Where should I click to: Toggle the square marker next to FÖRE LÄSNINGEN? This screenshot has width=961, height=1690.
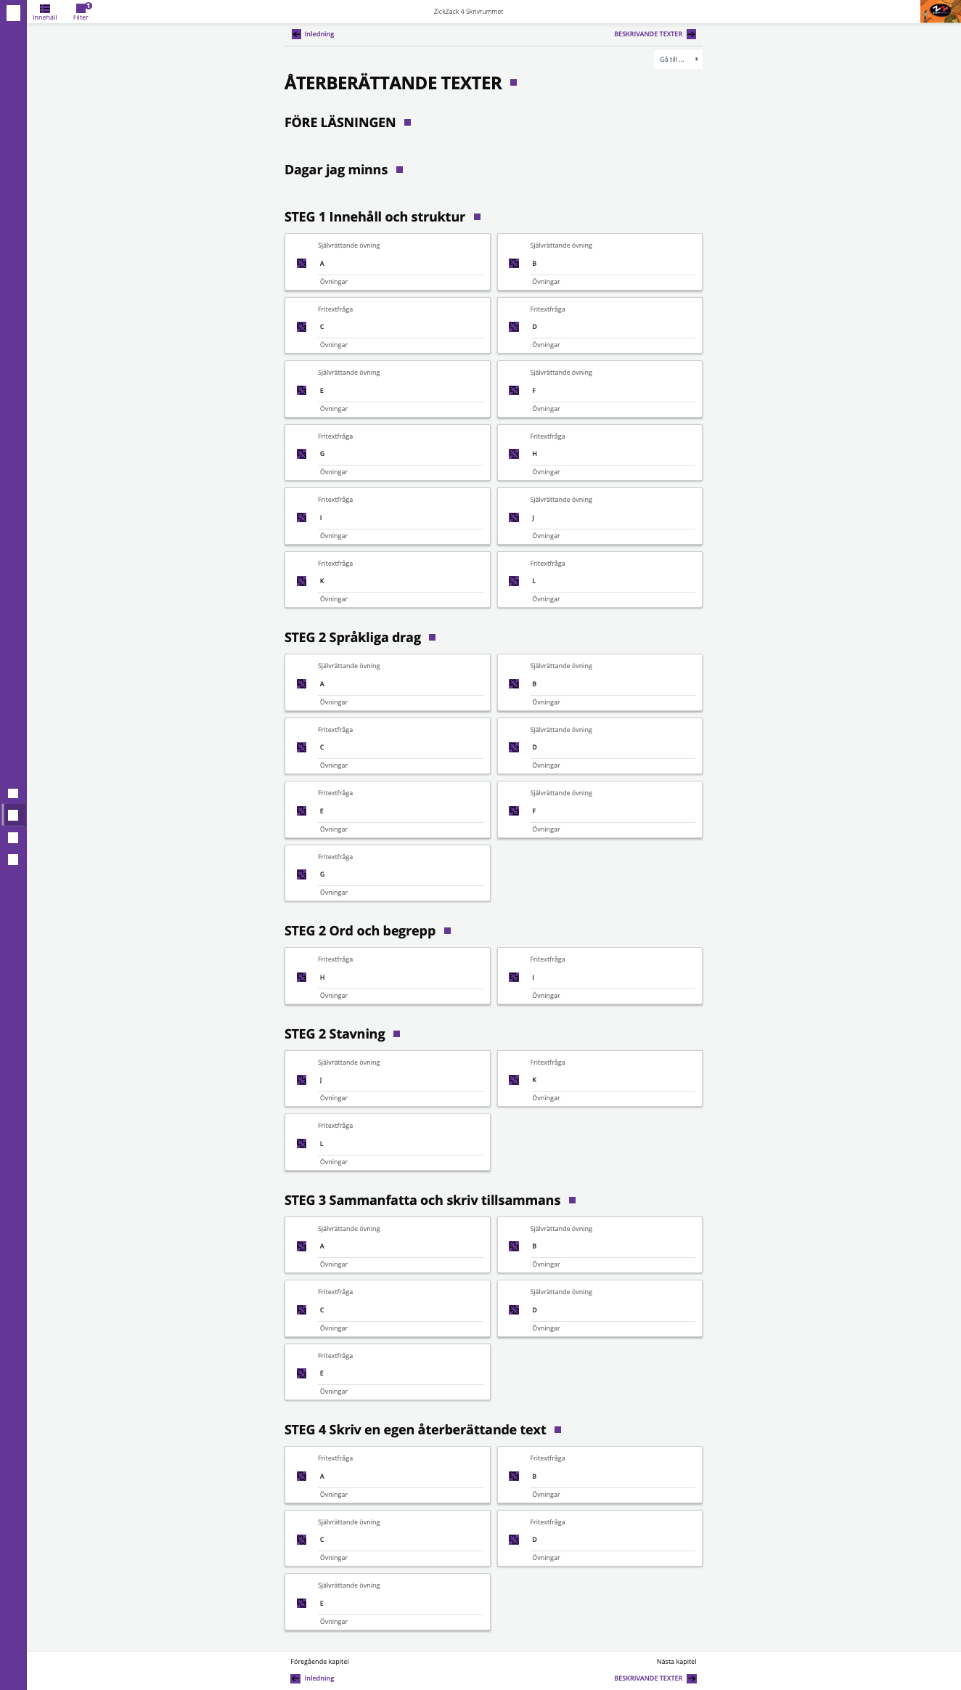pos(407,122)
